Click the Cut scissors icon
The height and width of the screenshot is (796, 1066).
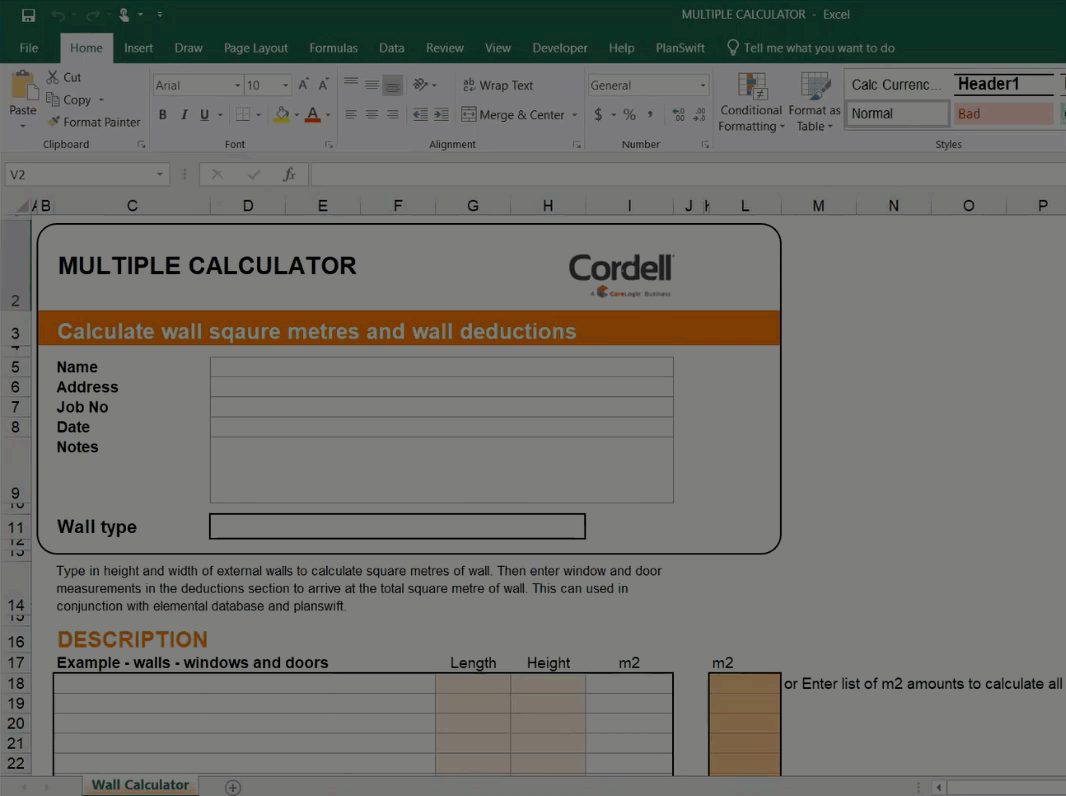tap(52, 77)
